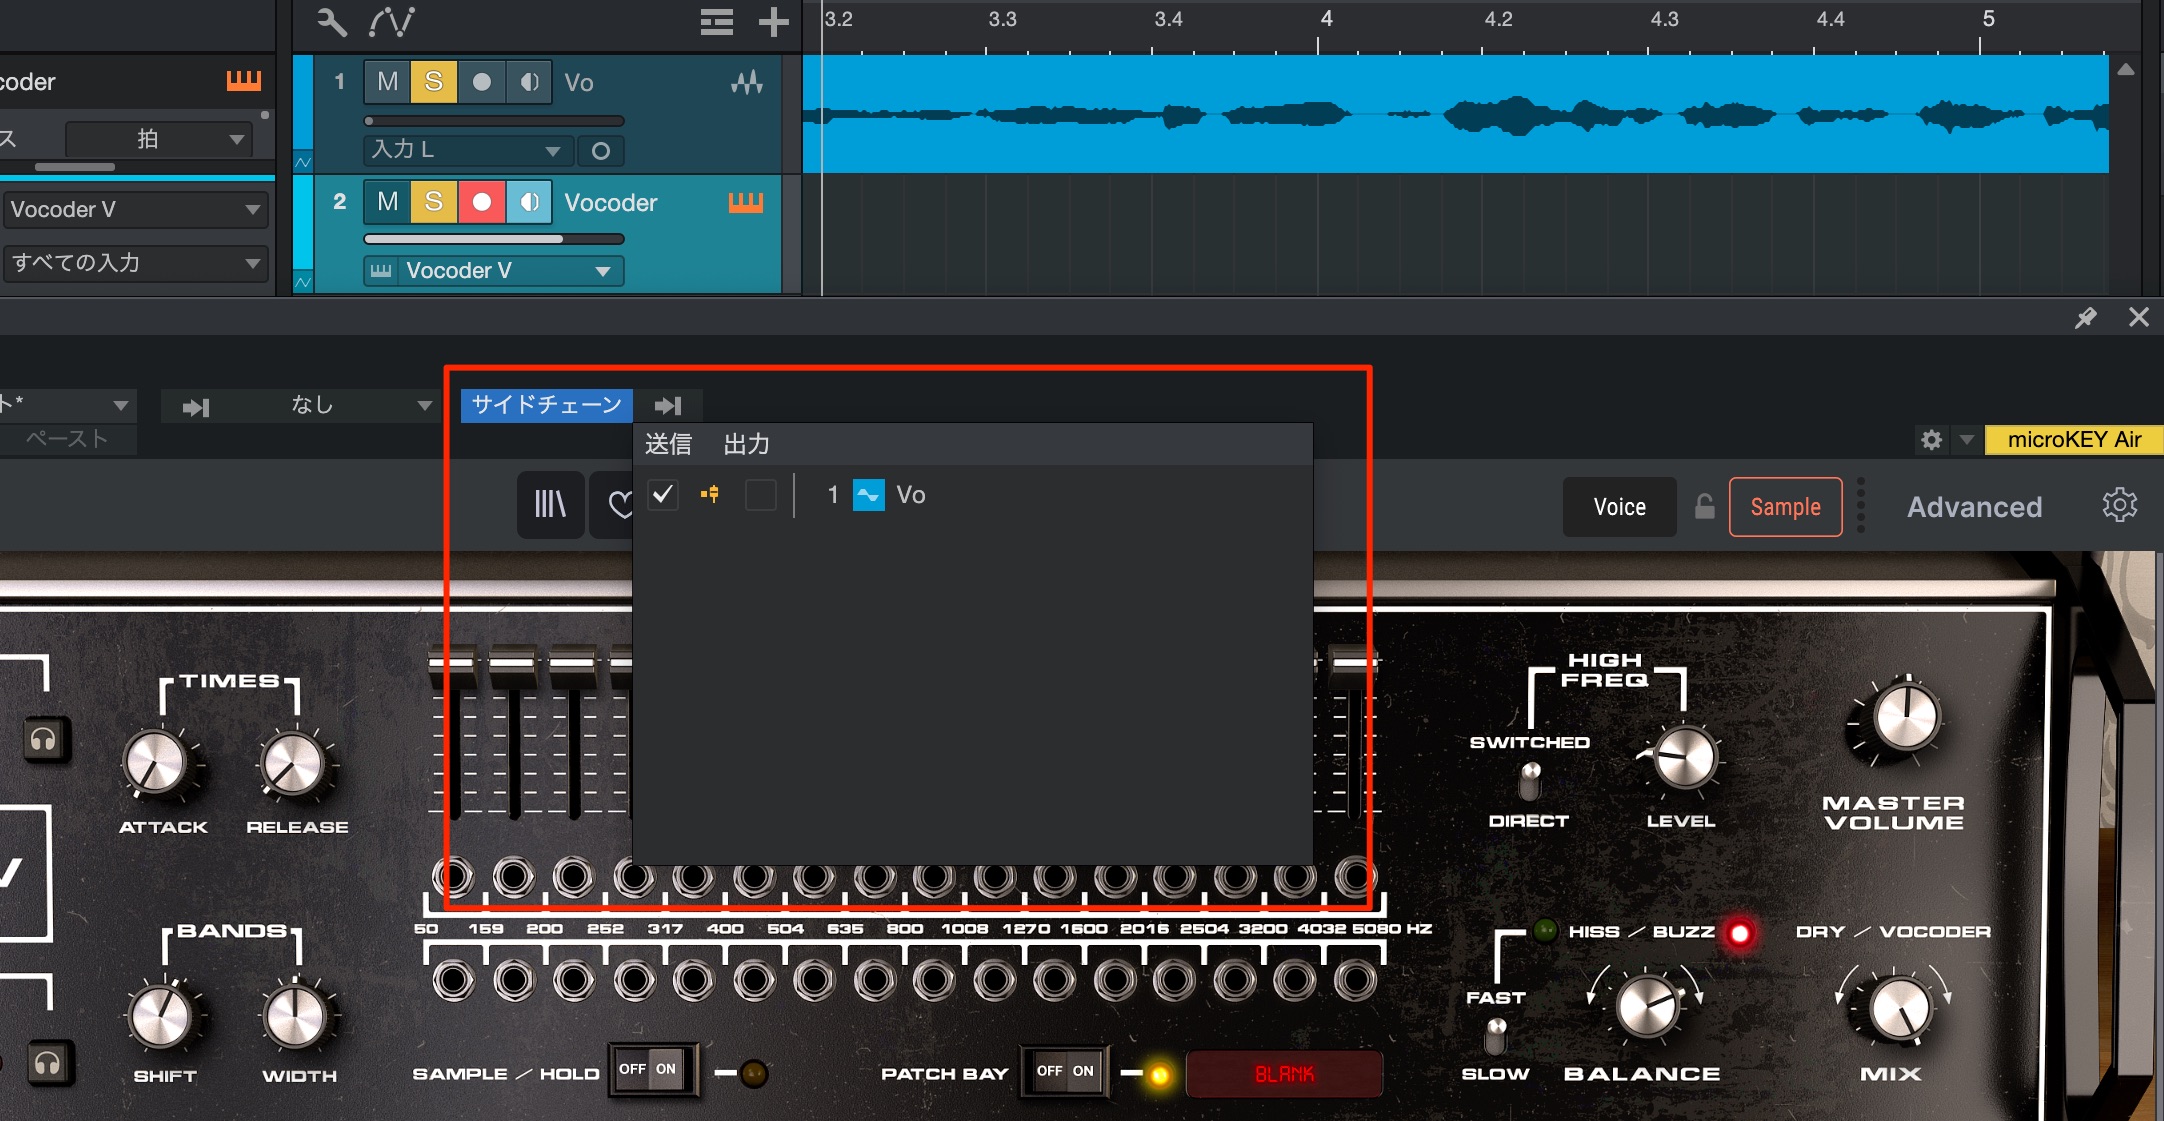Click the Advanced button

(1974, 507)
